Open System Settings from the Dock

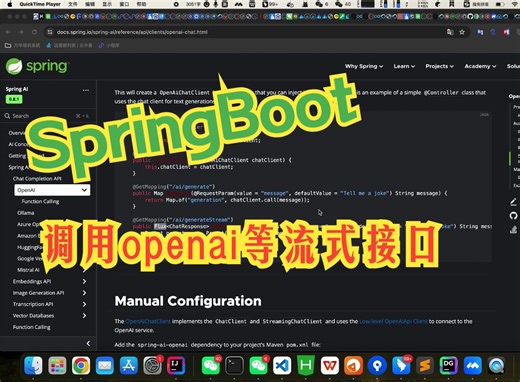point(152,366)
